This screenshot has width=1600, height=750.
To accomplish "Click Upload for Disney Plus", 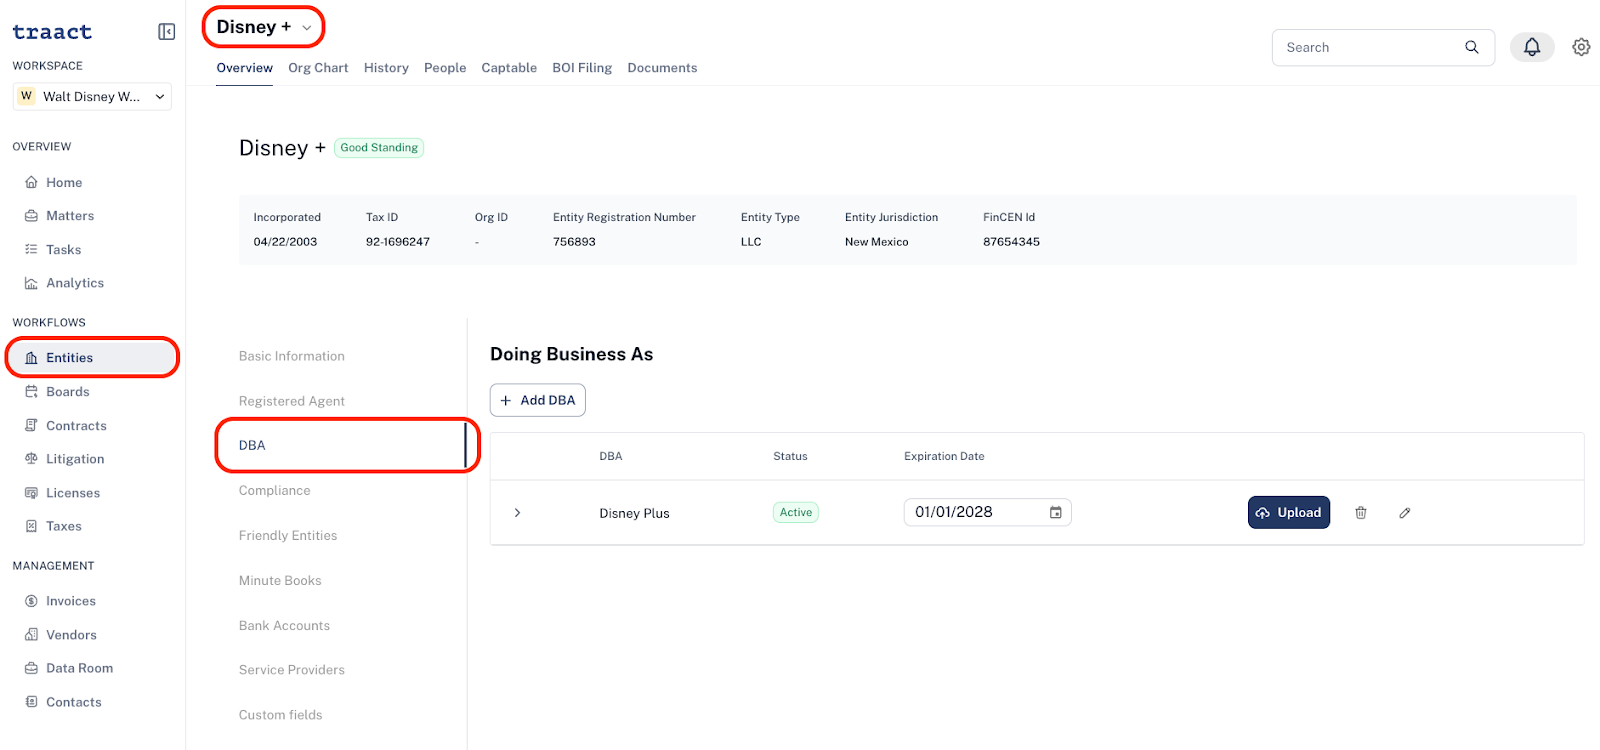I will coord(1289,512).
